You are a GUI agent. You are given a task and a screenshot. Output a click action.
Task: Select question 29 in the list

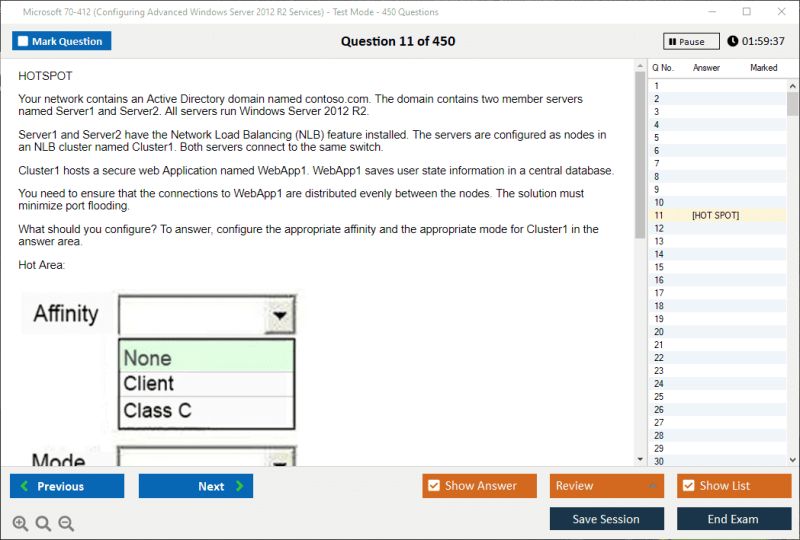point(717,448)
